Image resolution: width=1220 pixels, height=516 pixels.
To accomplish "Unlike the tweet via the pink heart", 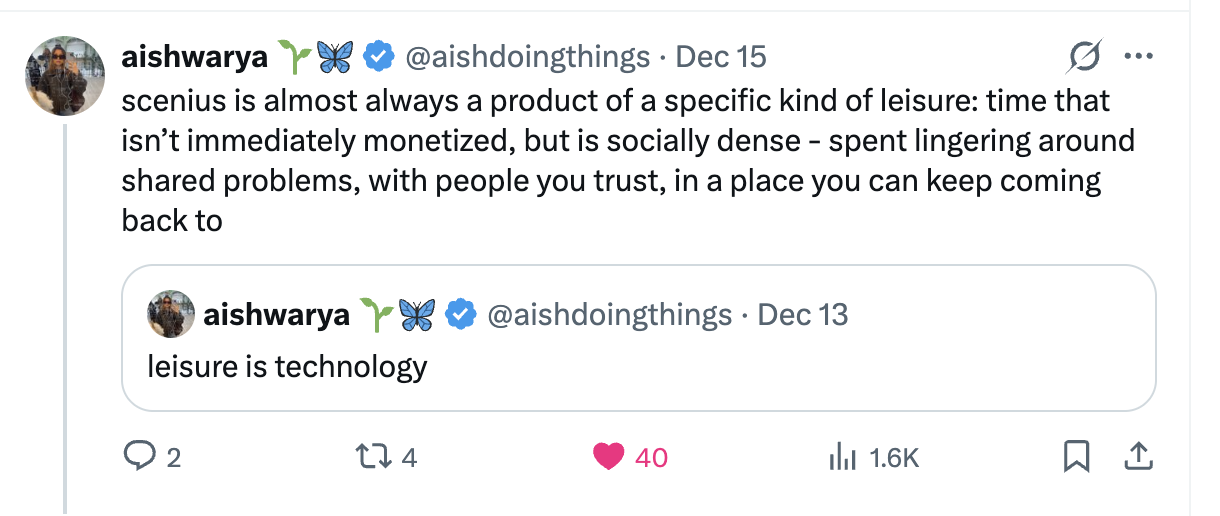I will 608,457.
